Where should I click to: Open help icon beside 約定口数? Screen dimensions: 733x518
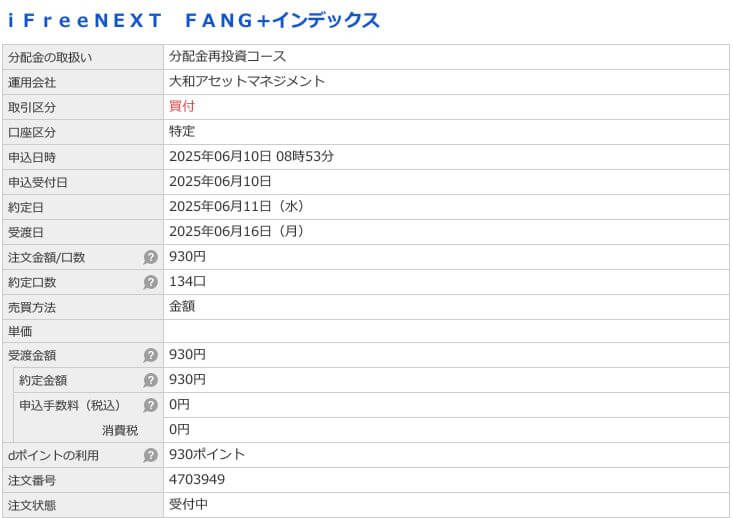point(151,282)
